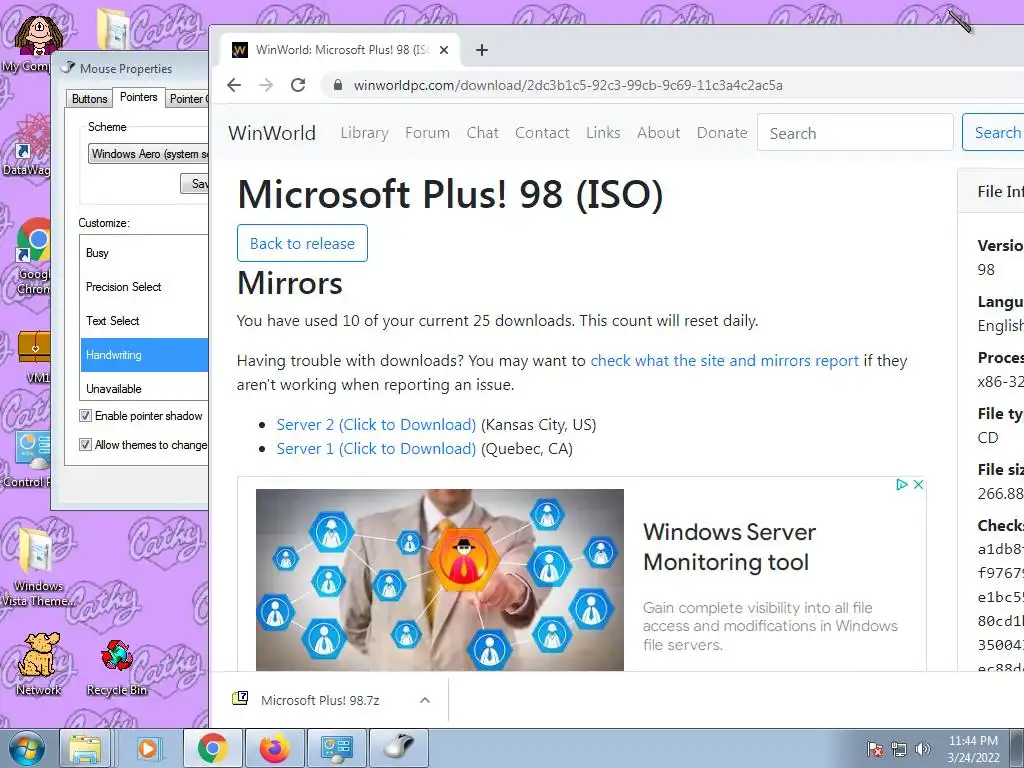1024x768 pixels.
Task: Click the Windows Server Monitoring tool headline
Action: [729, 547]
